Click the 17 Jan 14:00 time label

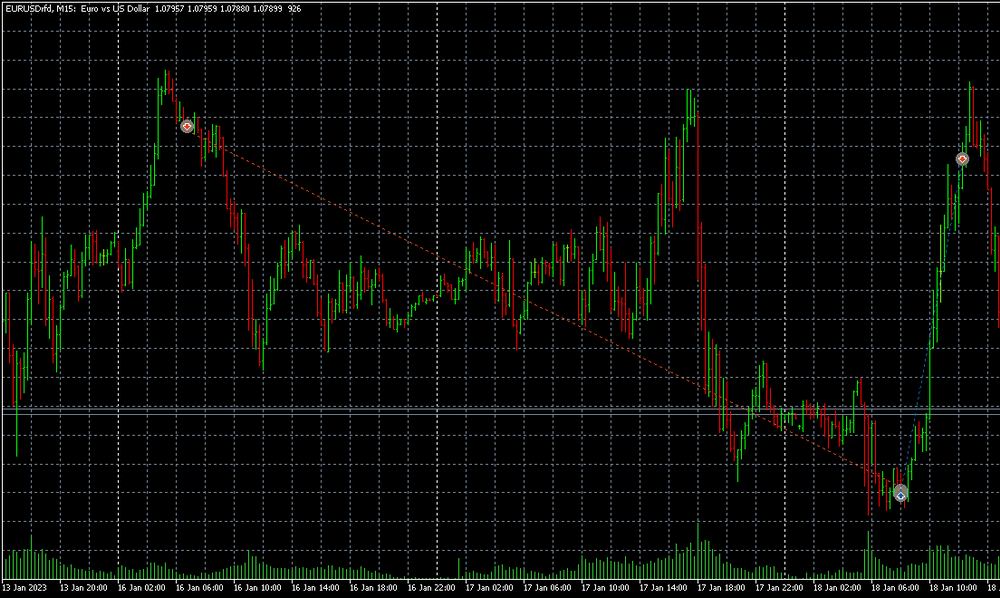click(663, 588)
